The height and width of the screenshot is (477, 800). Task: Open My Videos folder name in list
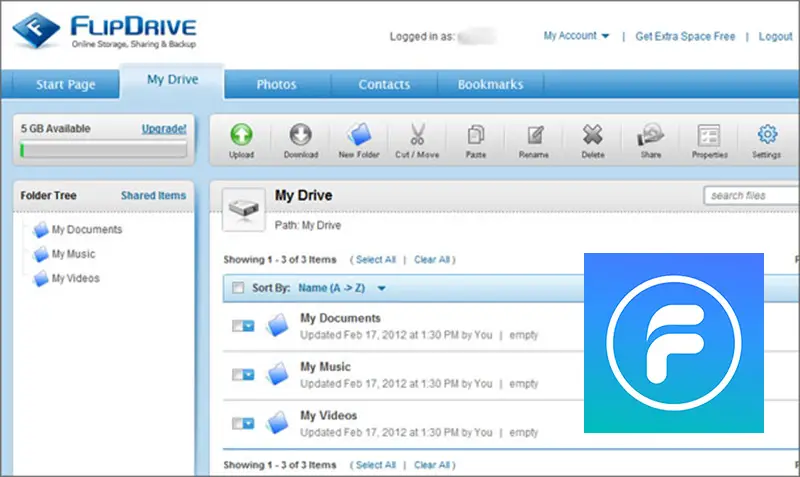click(x=328, y=416)
